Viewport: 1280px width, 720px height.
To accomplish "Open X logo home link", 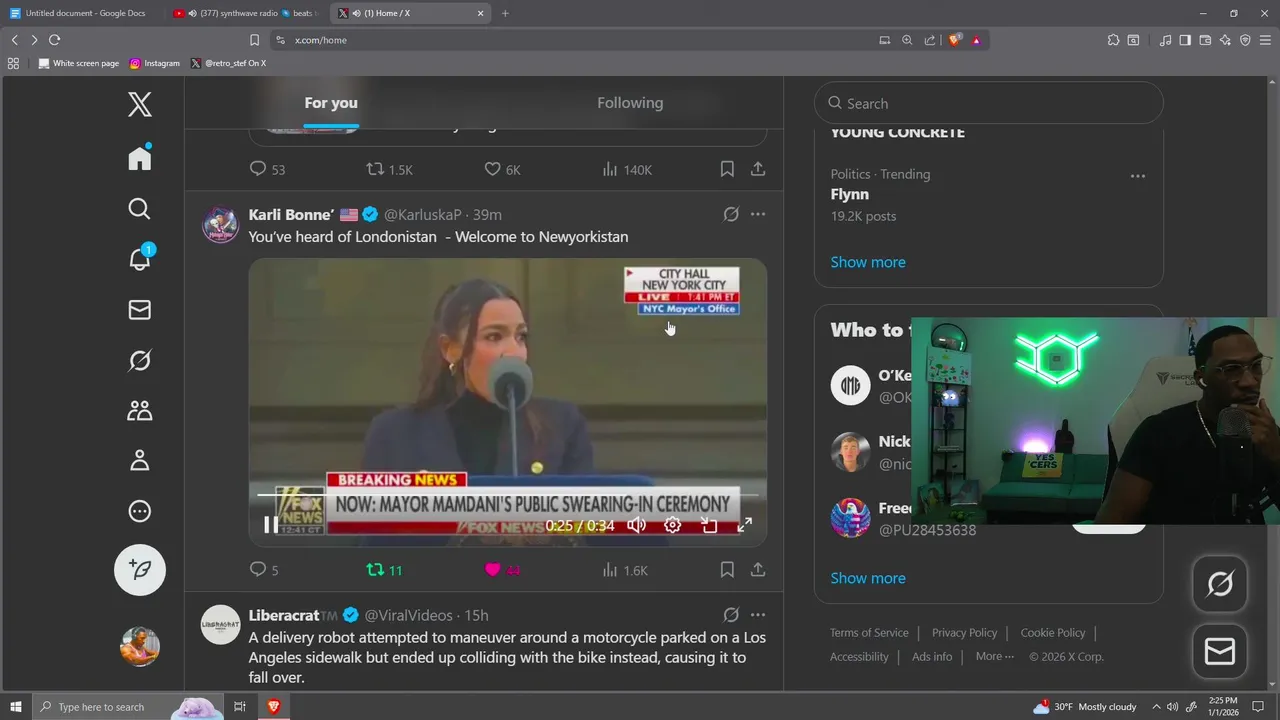I will point(140,104).
